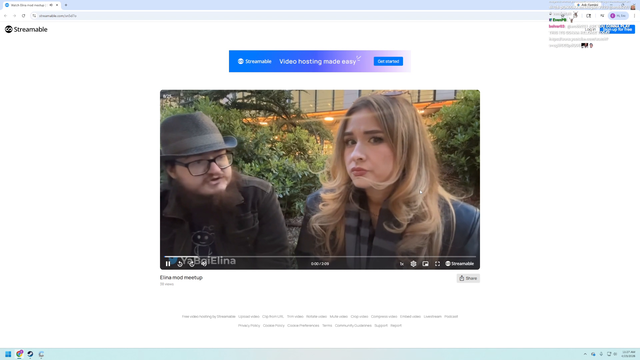Open the Podcast footer link
Screen dimensions: 640x360
(451, 317)
